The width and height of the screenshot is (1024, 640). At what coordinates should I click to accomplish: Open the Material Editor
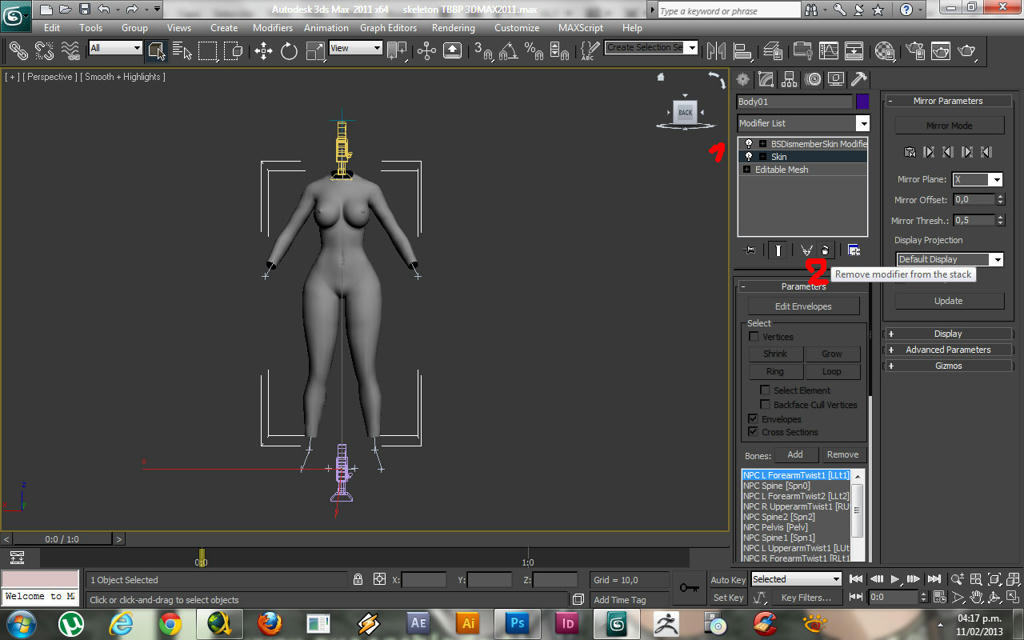(x=884, y=51)
